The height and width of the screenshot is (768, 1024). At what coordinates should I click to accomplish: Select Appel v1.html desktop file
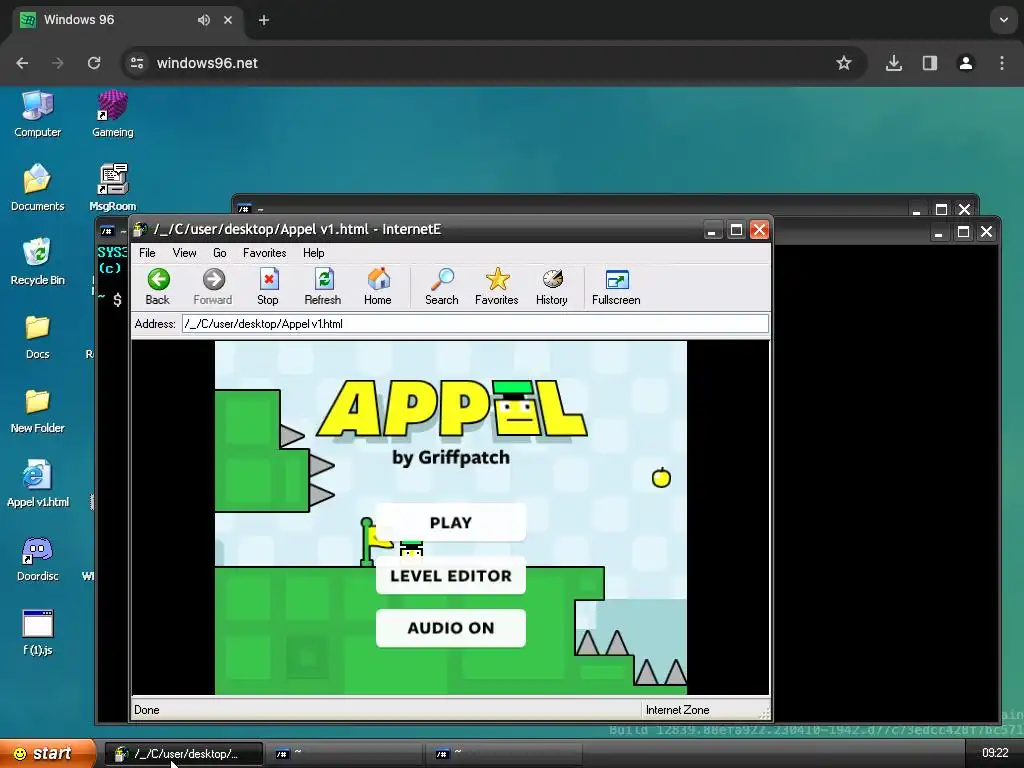click(x=37, y=484)
